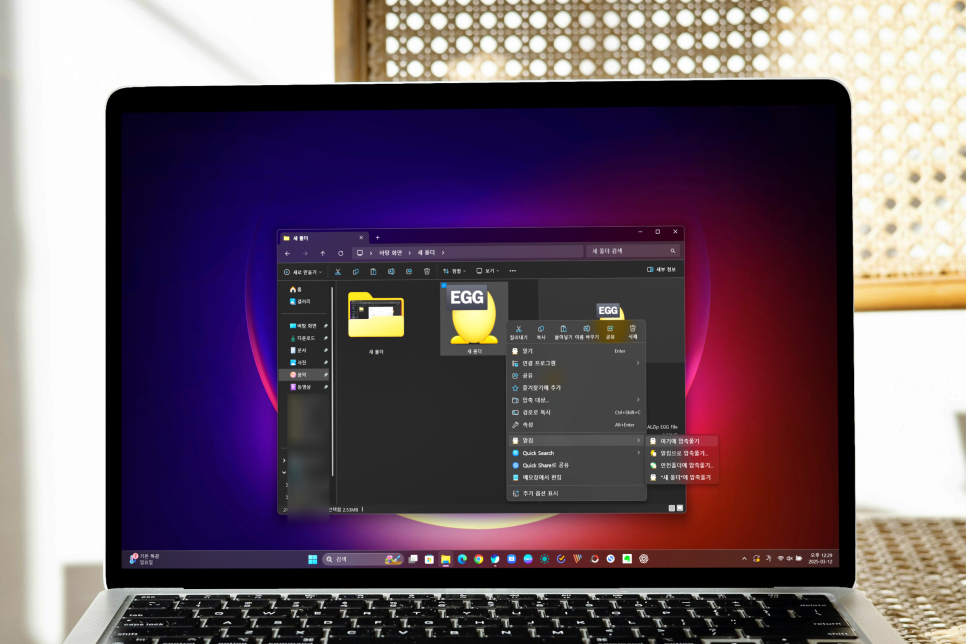Uncheck the selected EGG file checkbox
This screenshot has width=966, height=644.
[x=444, y=285]
